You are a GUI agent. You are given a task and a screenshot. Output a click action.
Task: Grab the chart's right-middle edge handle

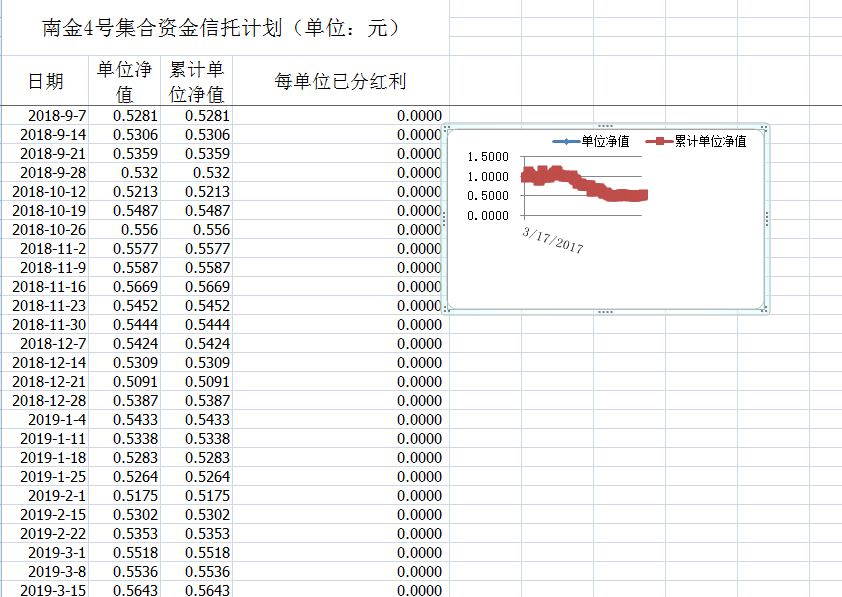tap(767, 219)
